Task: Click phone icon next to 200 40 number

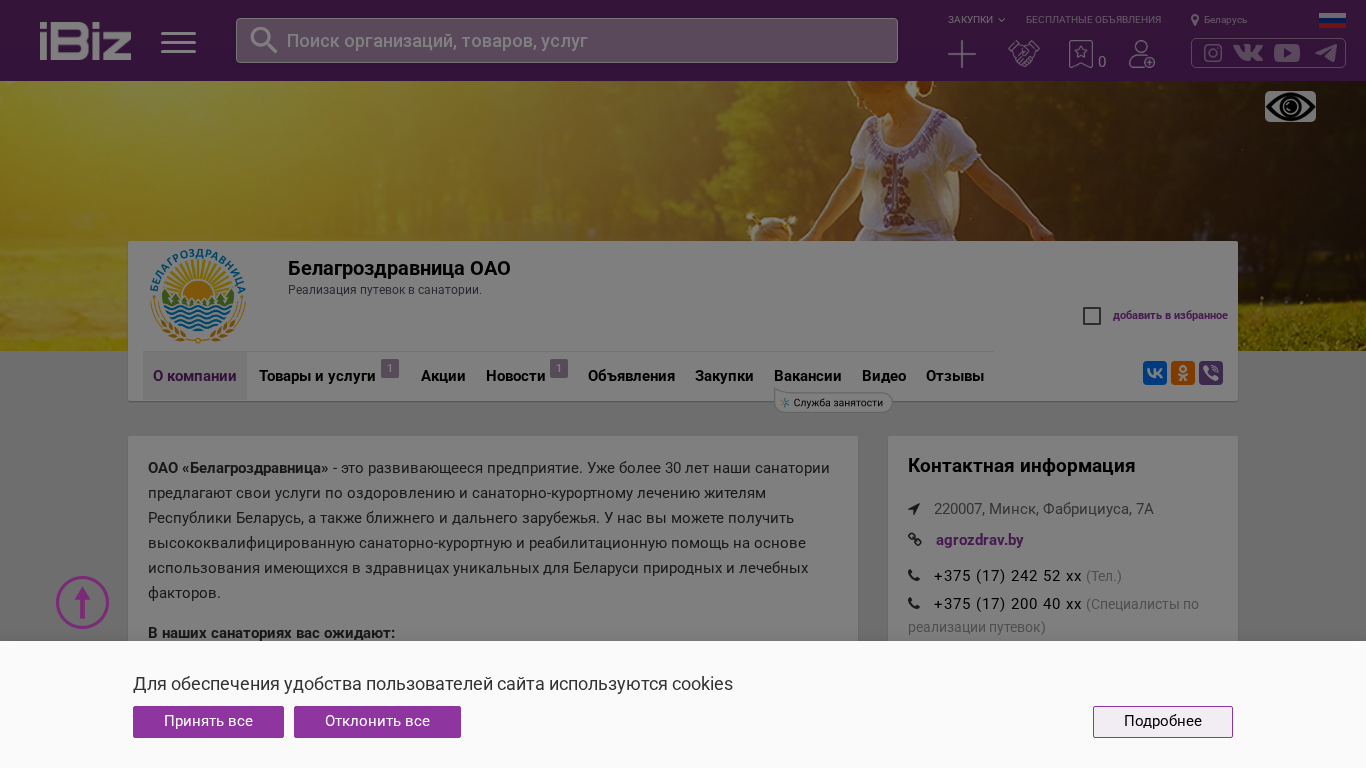Action: pos(914,604)
